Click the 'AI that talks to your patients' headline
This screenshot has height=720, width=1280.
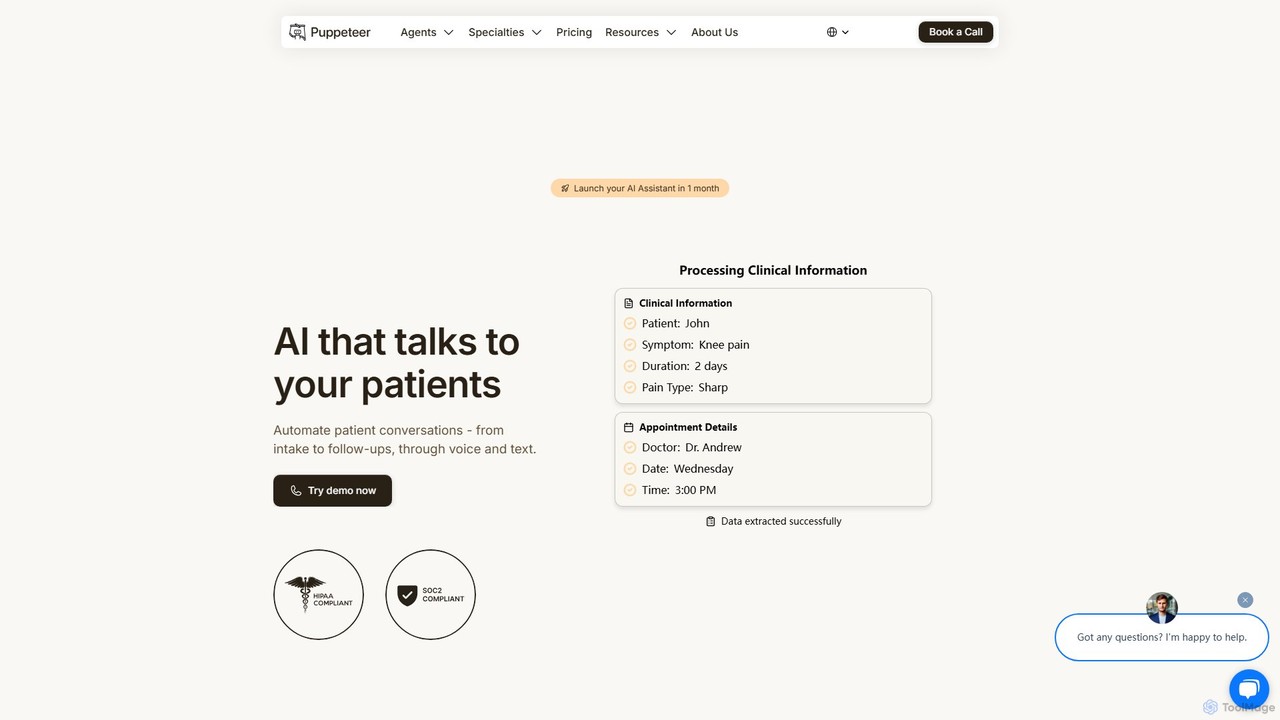point(397,363)
